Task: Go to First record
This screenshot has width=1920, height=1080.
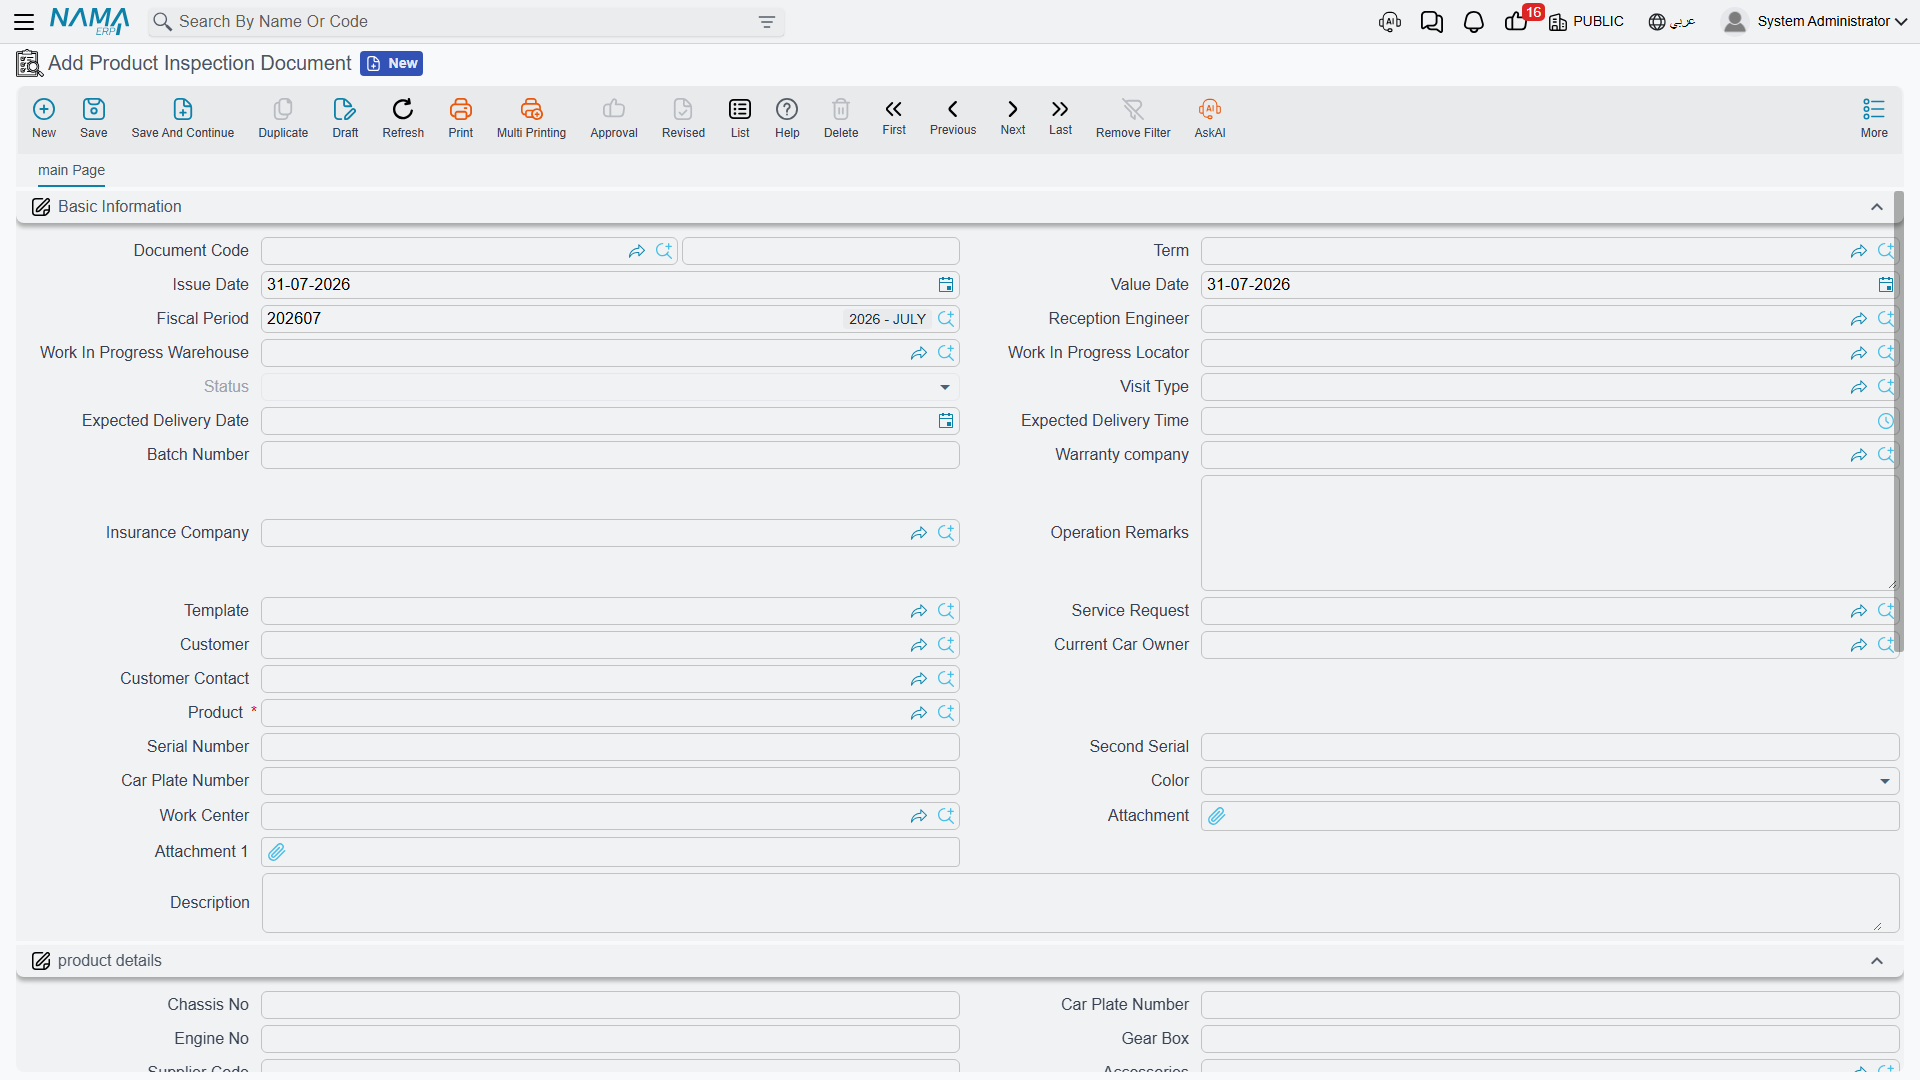Action: click(x=894, y=117)
